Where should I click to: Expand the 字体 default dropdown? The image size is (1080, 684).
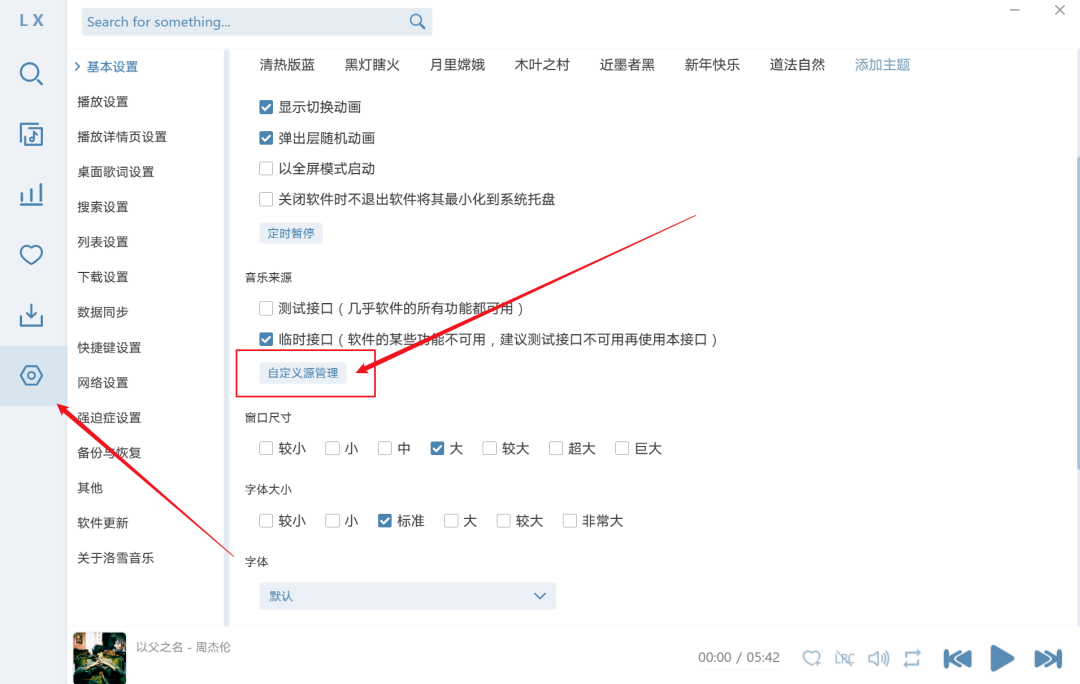(x=407, y=596)
